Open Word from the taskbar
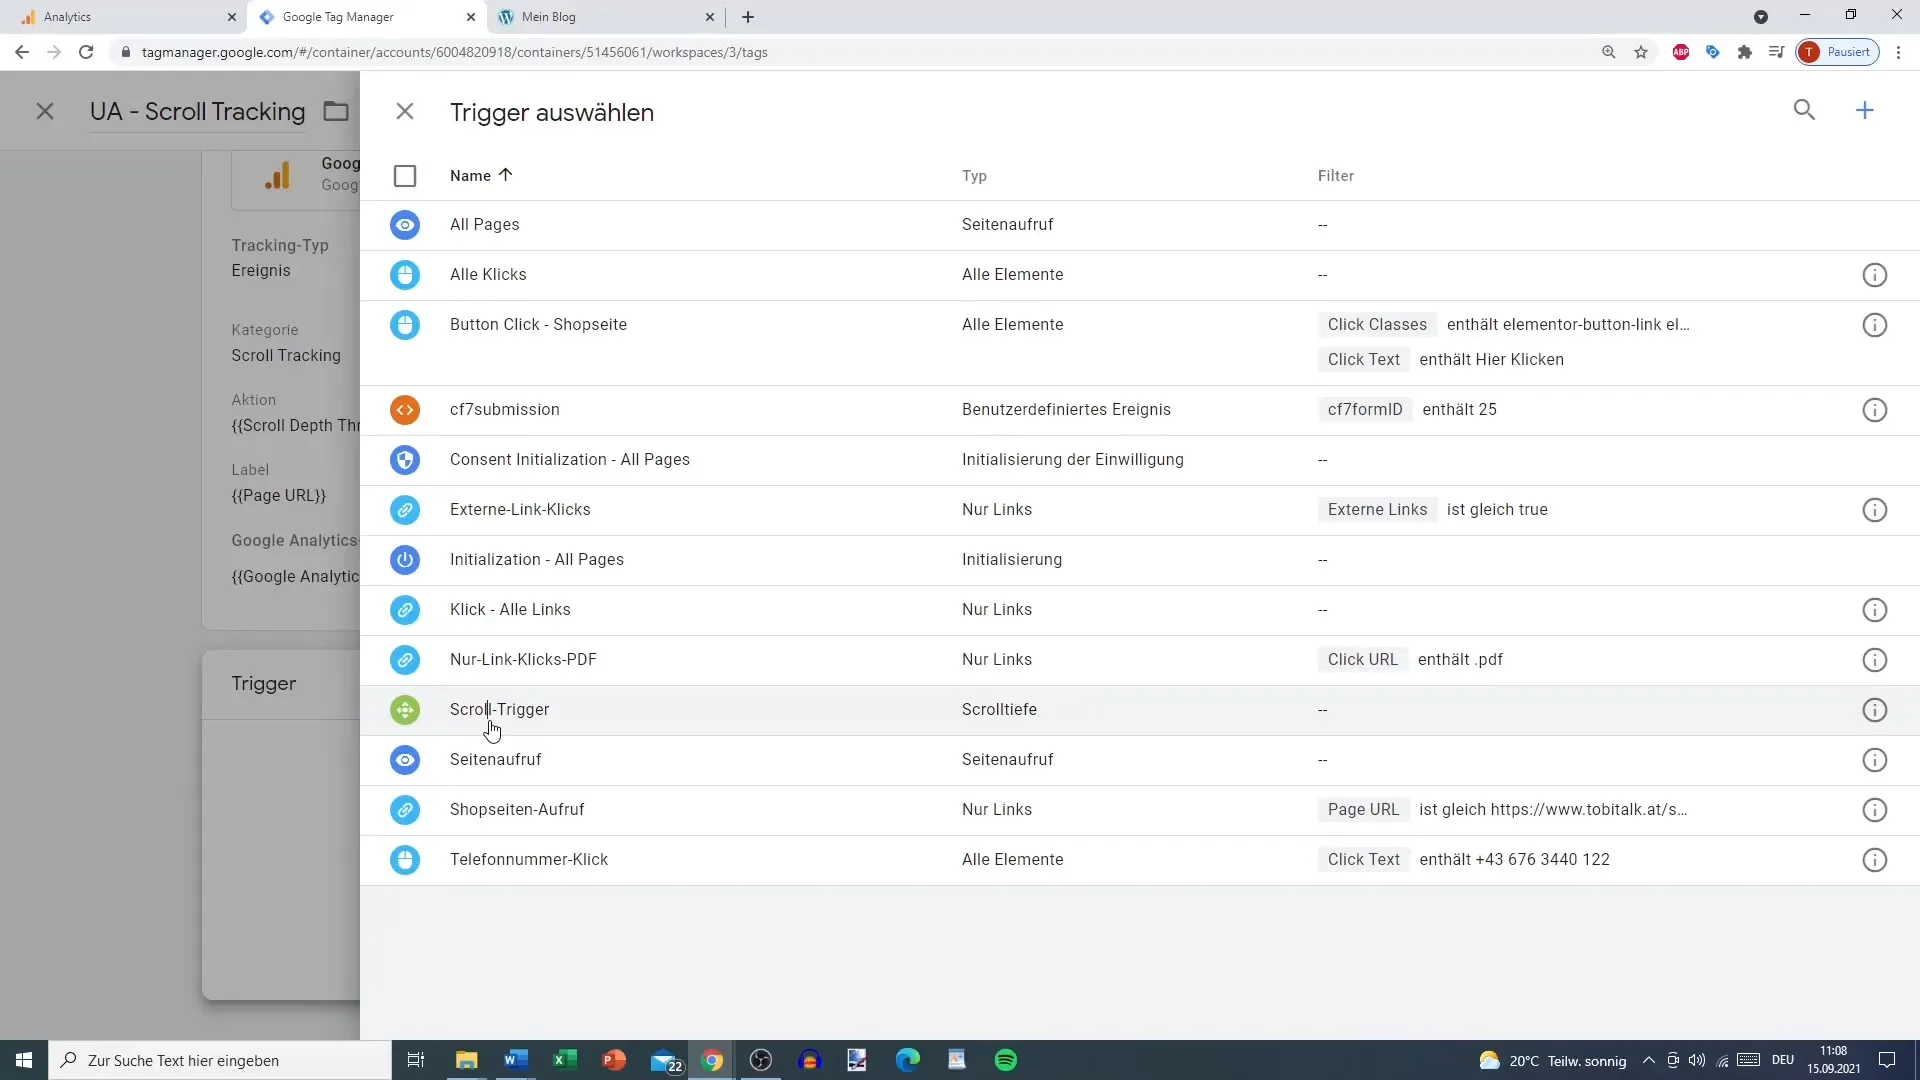 tap(516, 1060)
